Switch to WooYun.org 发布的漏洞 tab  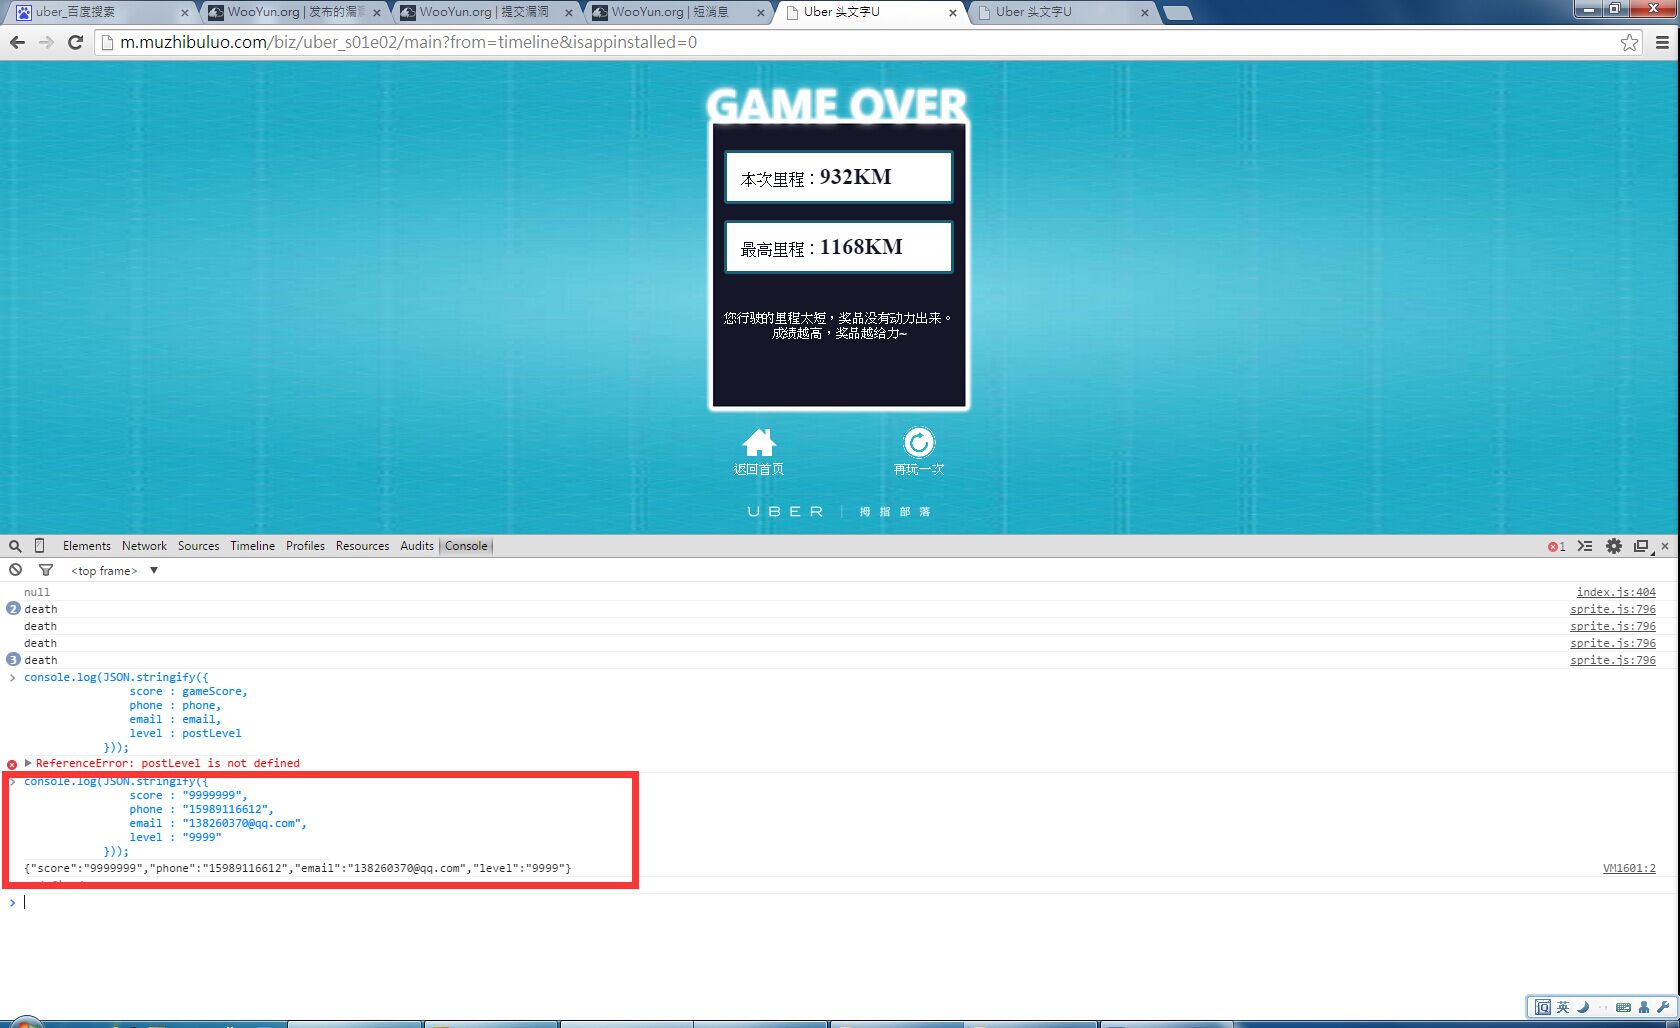pyautogui.click(x=294, y=12)
